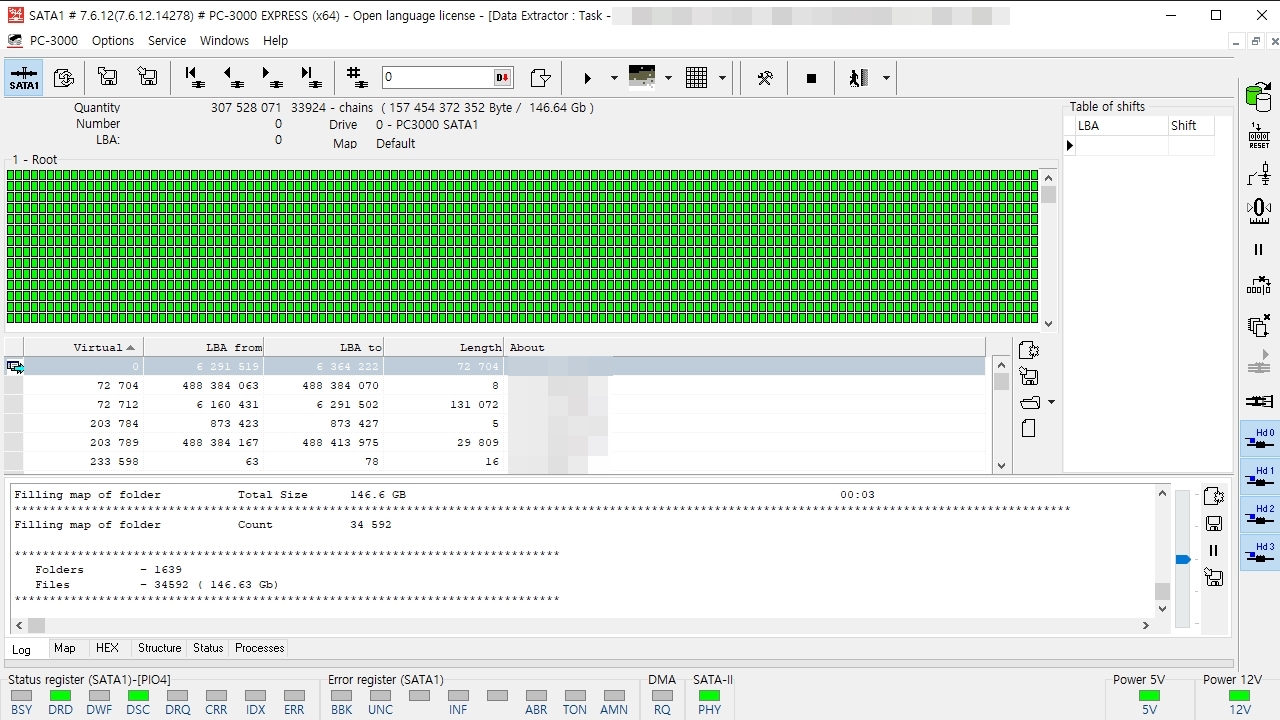The image size is (1280, 720).
Task: Click the RESET icon in right sidebar
Action: tap(1259, 137)
